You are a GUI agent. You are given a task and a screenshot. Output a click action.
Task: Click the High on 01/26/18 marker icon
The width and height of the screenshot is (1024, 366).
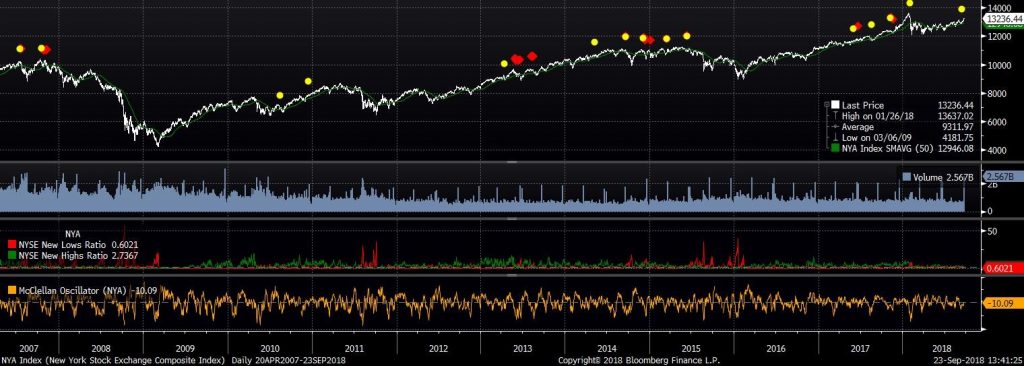pos(835,116)
